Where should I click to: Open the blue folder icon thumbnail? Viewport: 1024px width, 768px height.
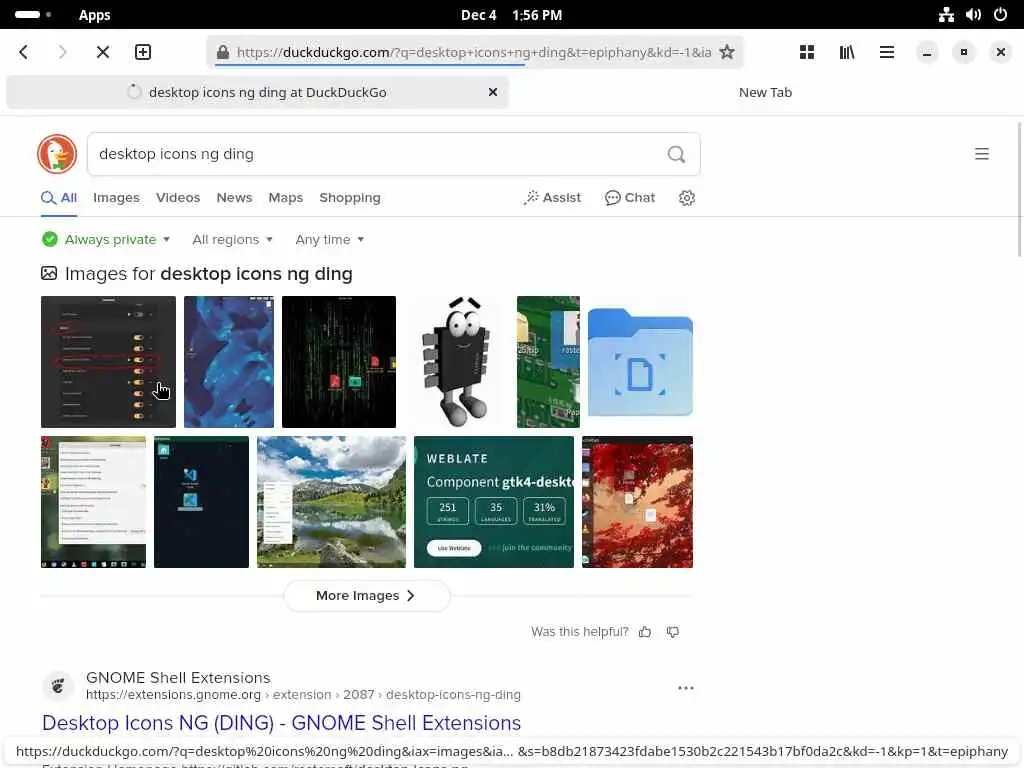(x=641, y=362)
